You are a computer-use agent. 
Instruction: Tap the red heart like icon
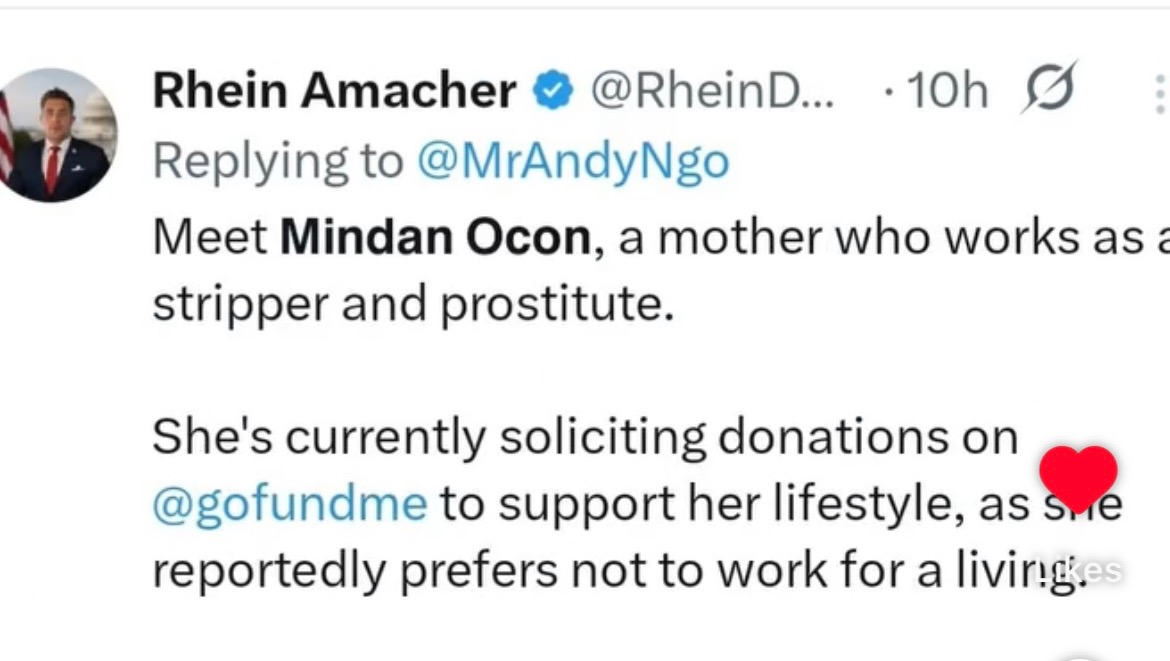[x=1078, y=478]
